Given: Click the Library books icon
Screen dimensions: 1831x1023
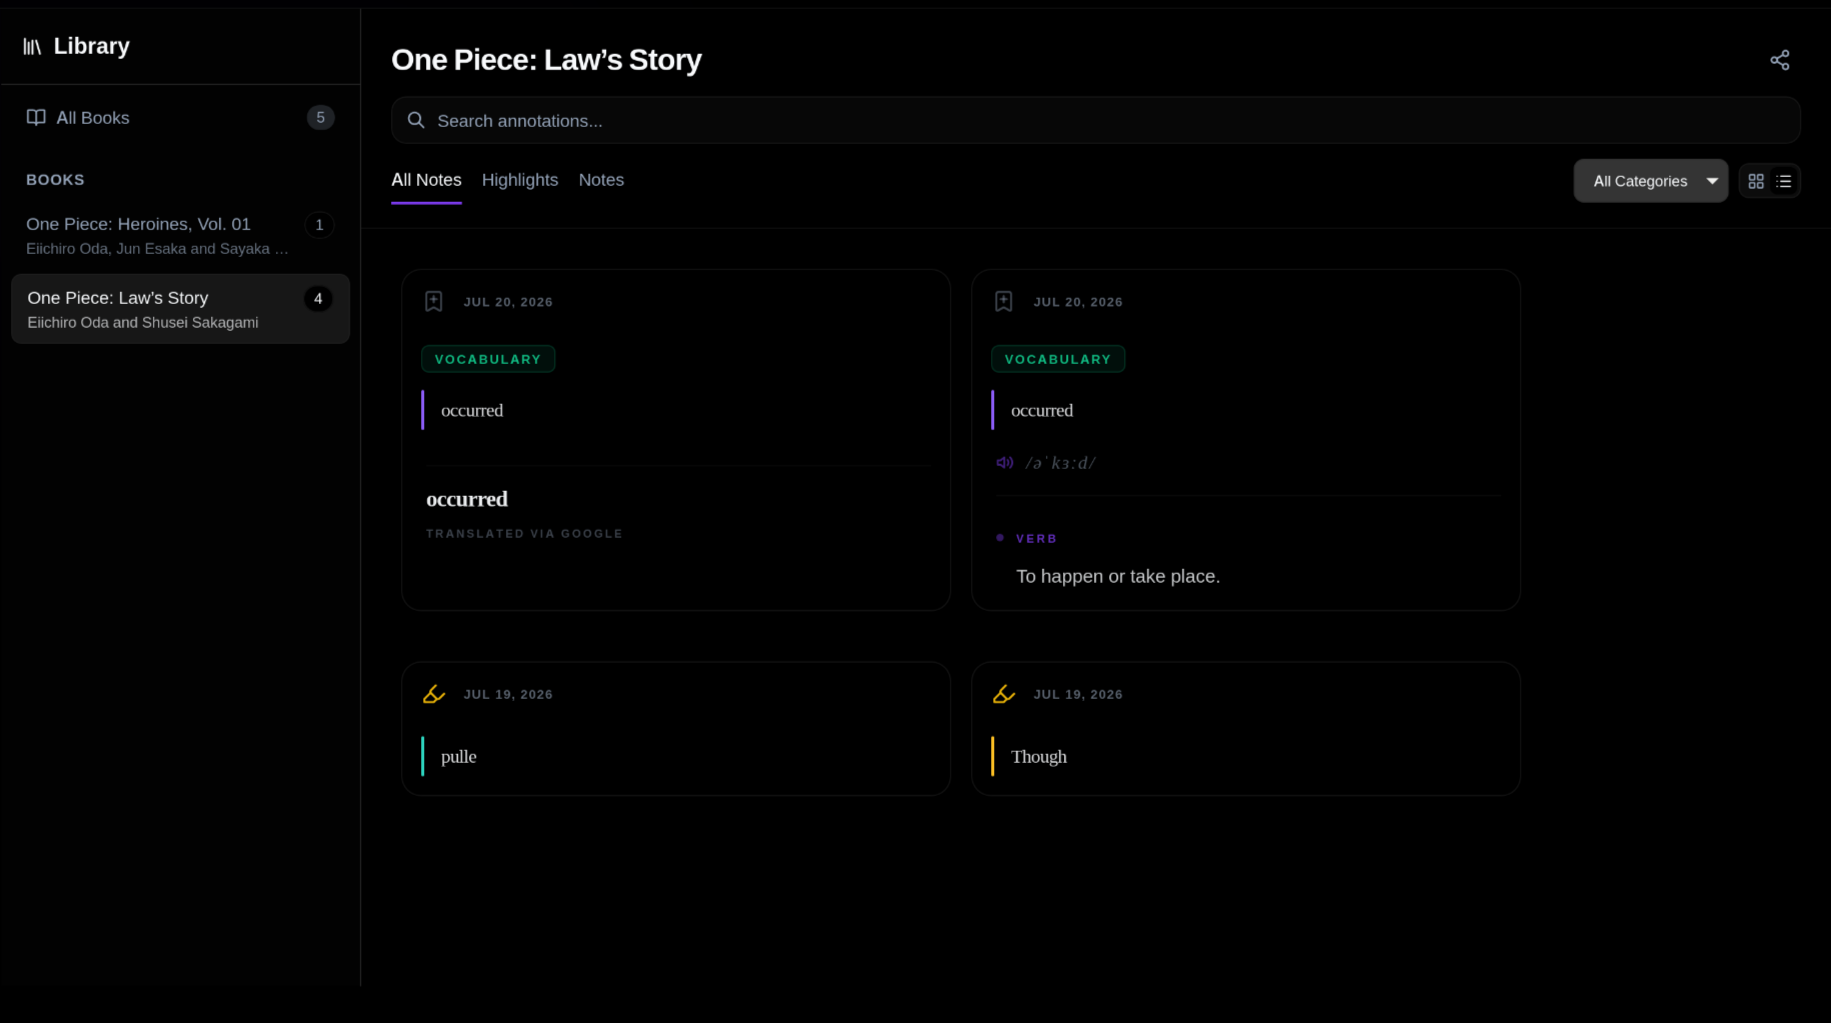Looking at the screenshot, I should click(32, 47).
